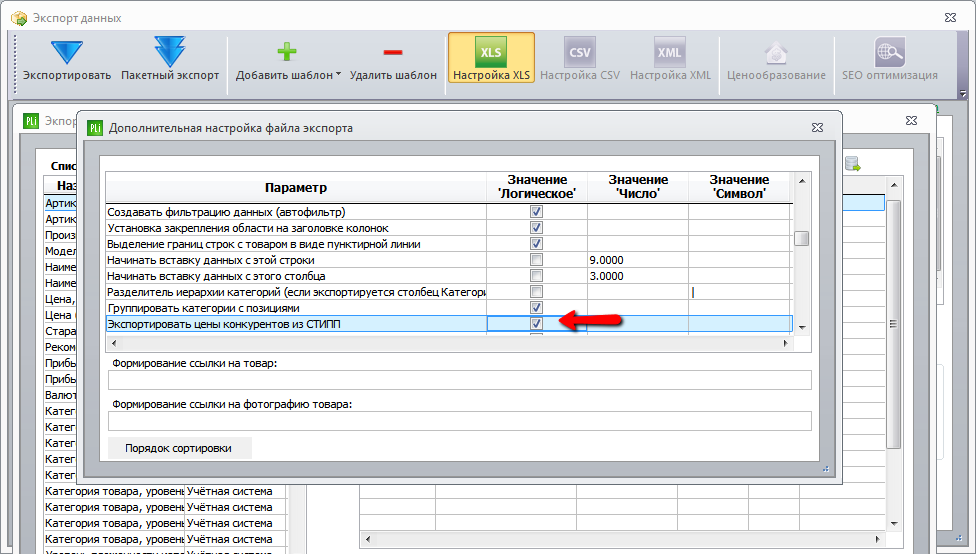The height and width of the screenshot is (554, 976).
Task: Click the database export icon behind dialog
Action: click(852, 164)
